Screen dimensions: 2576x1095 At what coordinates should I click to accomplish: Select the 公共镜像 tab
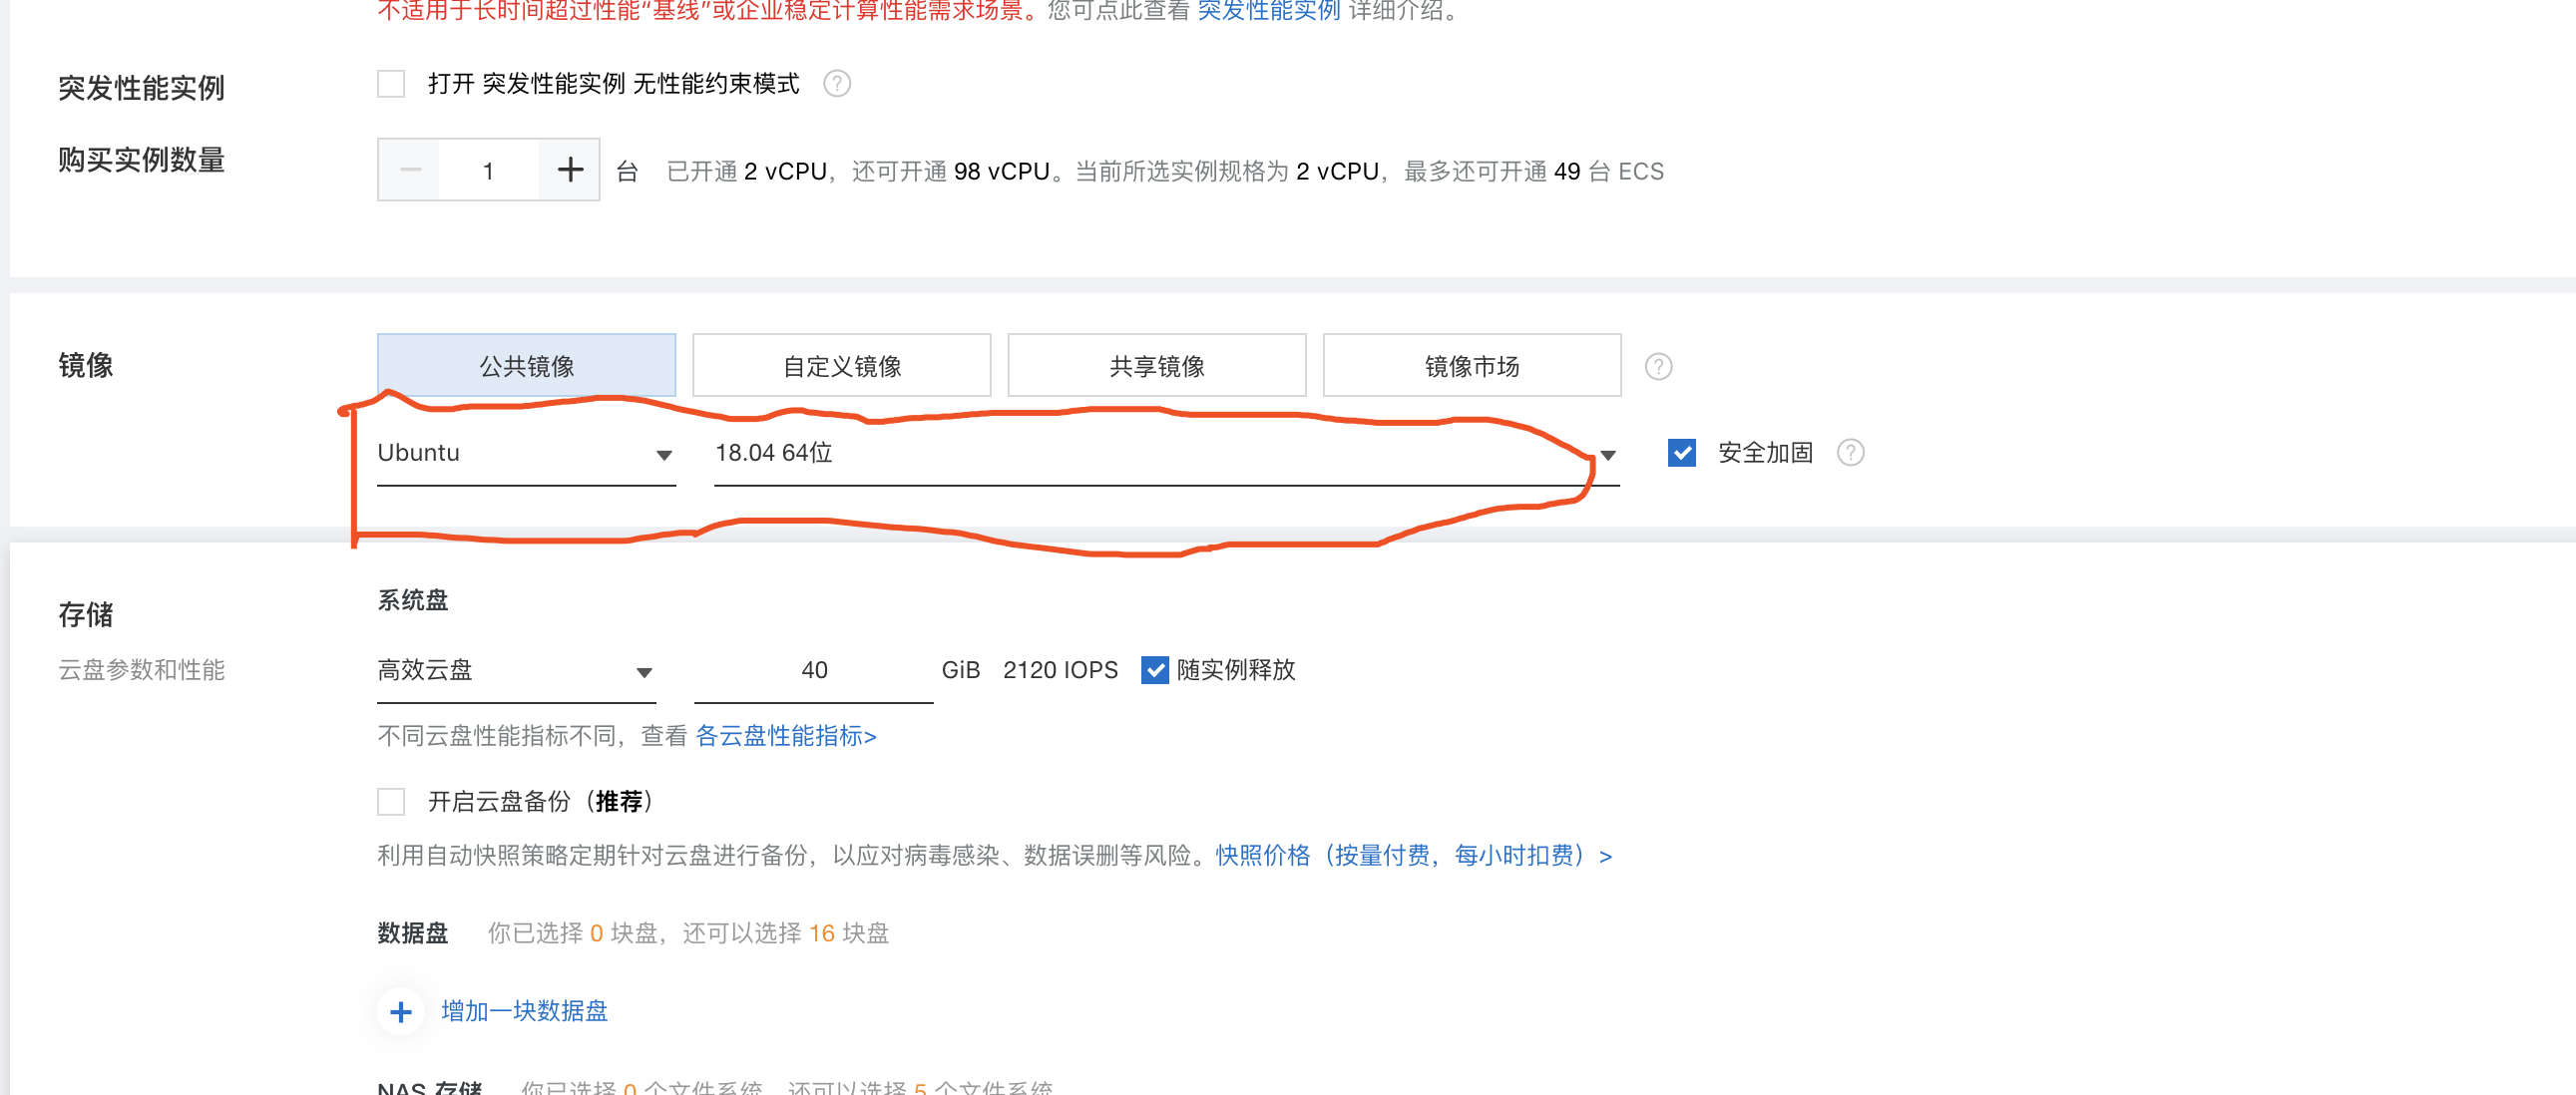click(x=526, y=367)
